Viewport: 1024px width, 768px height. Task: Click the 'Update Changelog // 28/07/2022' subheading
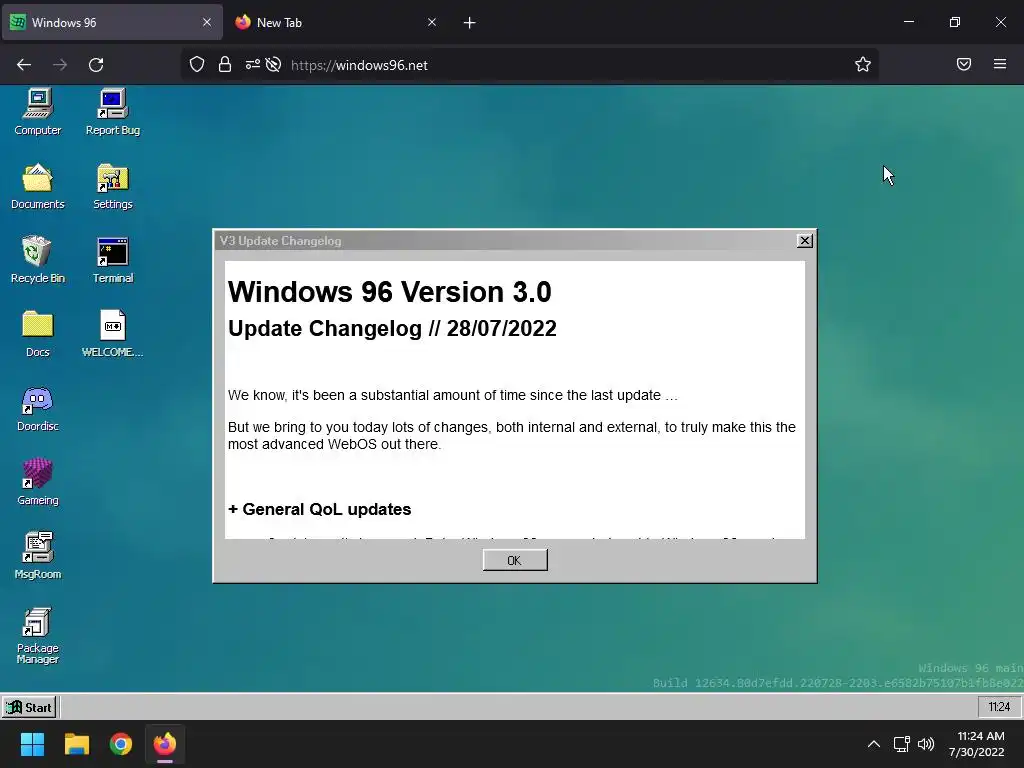tap(392, 328)
